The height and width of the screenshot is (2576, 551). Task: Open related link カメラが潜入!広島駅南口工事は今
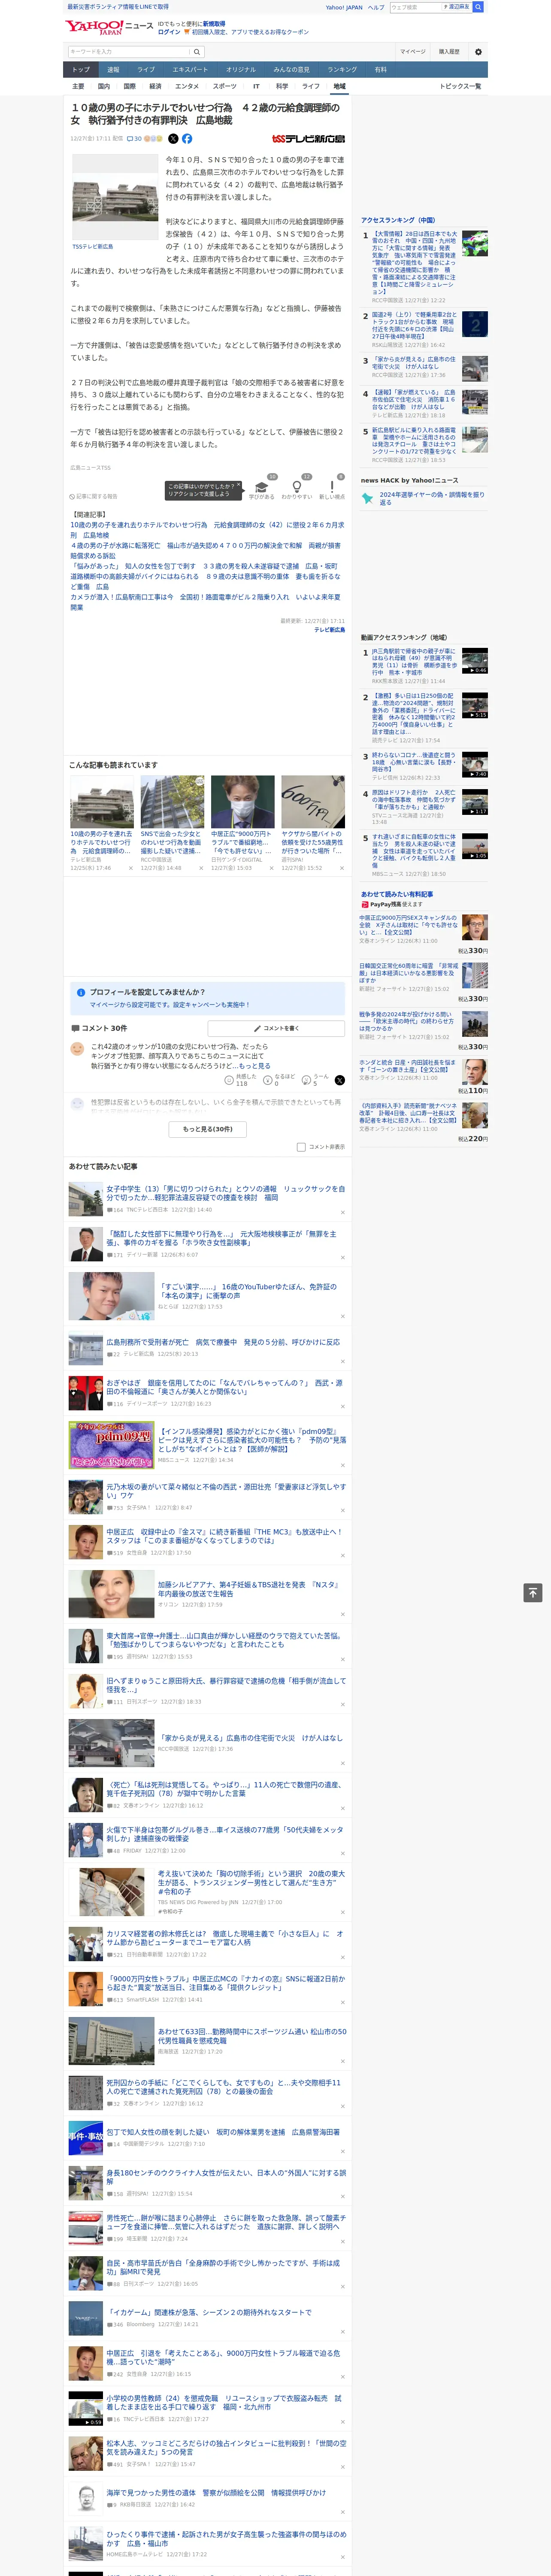(205, 601)
